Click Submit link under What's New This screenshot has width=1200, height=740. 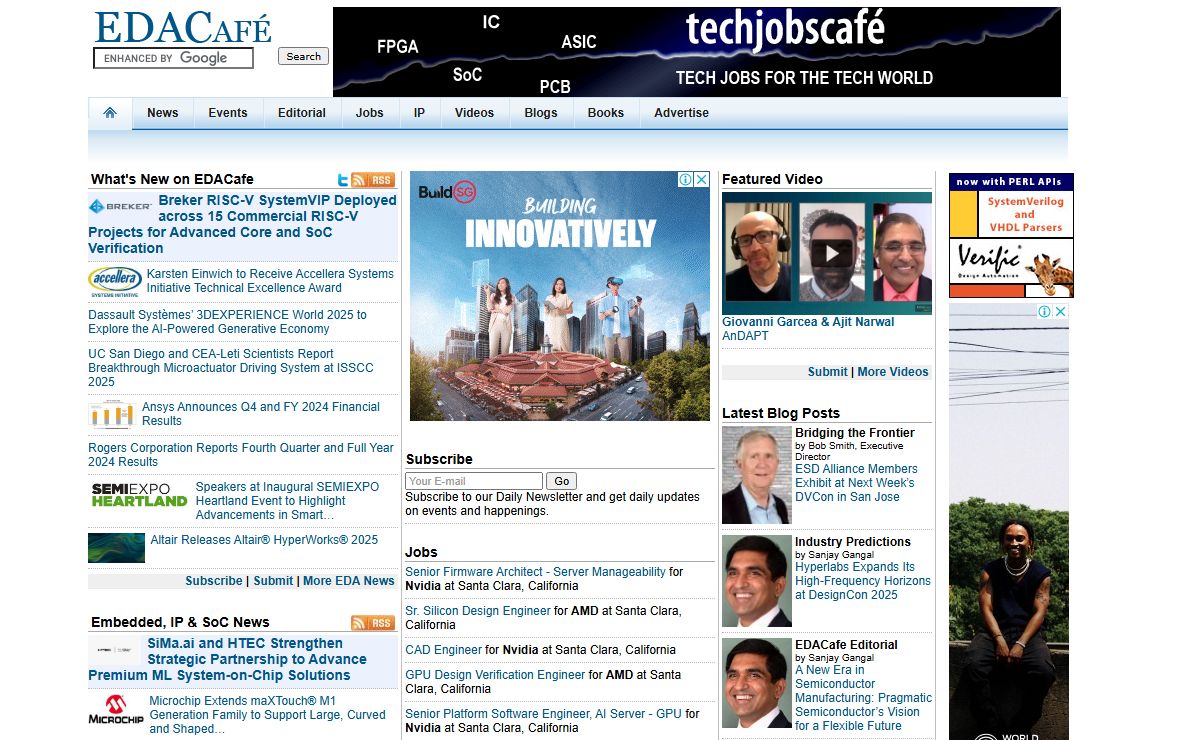pyautogui.click(x=273, y=581)
